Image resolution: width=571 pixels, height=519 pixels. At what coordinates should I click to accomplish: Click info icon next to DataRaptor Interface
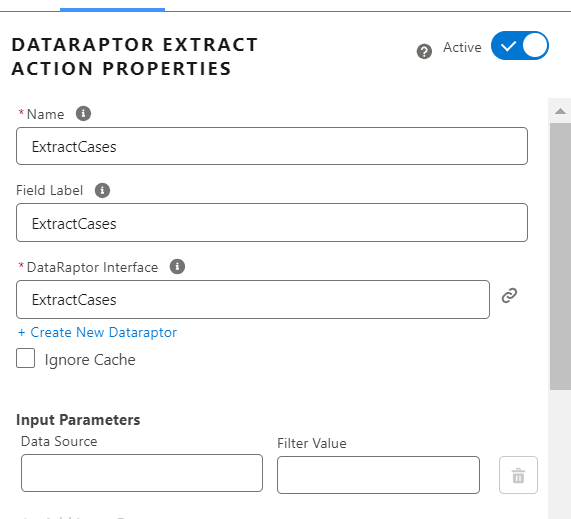(x=177, y=267)
